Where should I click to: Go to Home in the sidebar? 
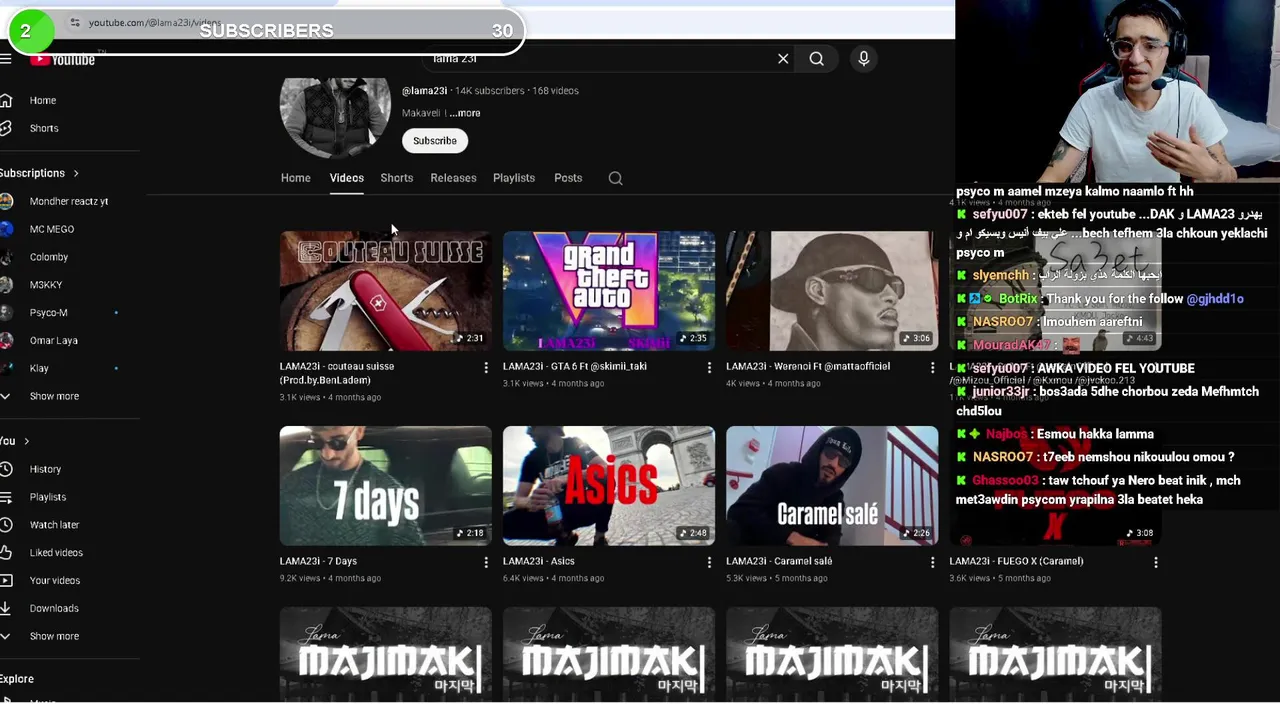point(42,100)
